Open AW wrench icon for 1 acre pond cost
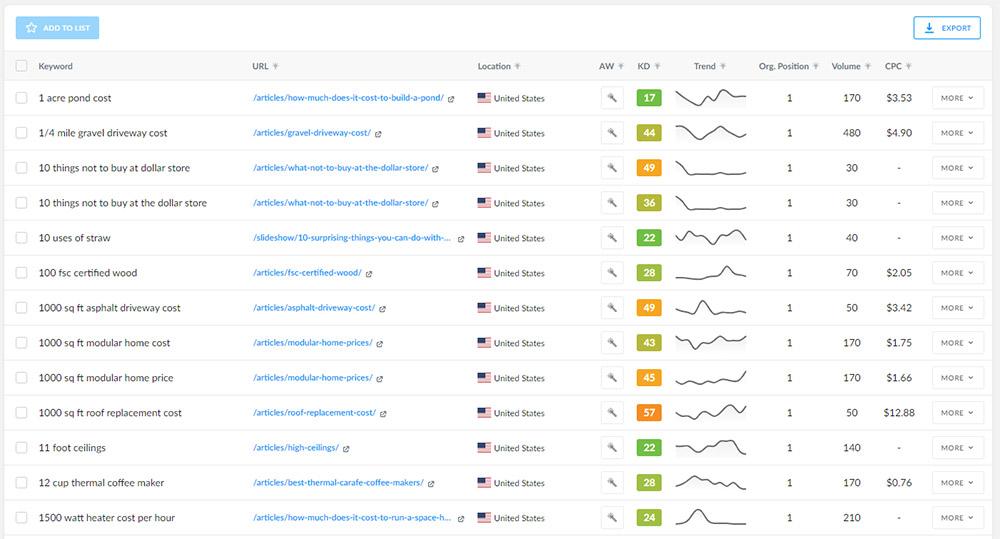Image resolution: width=1000 pixels, height=539 pixels. [x=612, y=98]
